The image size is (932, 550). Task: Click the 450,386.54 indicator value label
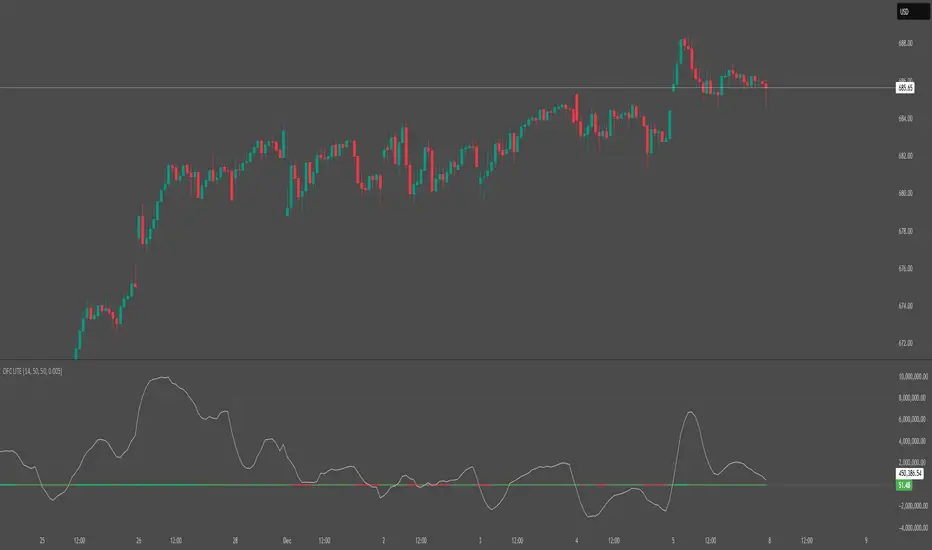(909, 473)
